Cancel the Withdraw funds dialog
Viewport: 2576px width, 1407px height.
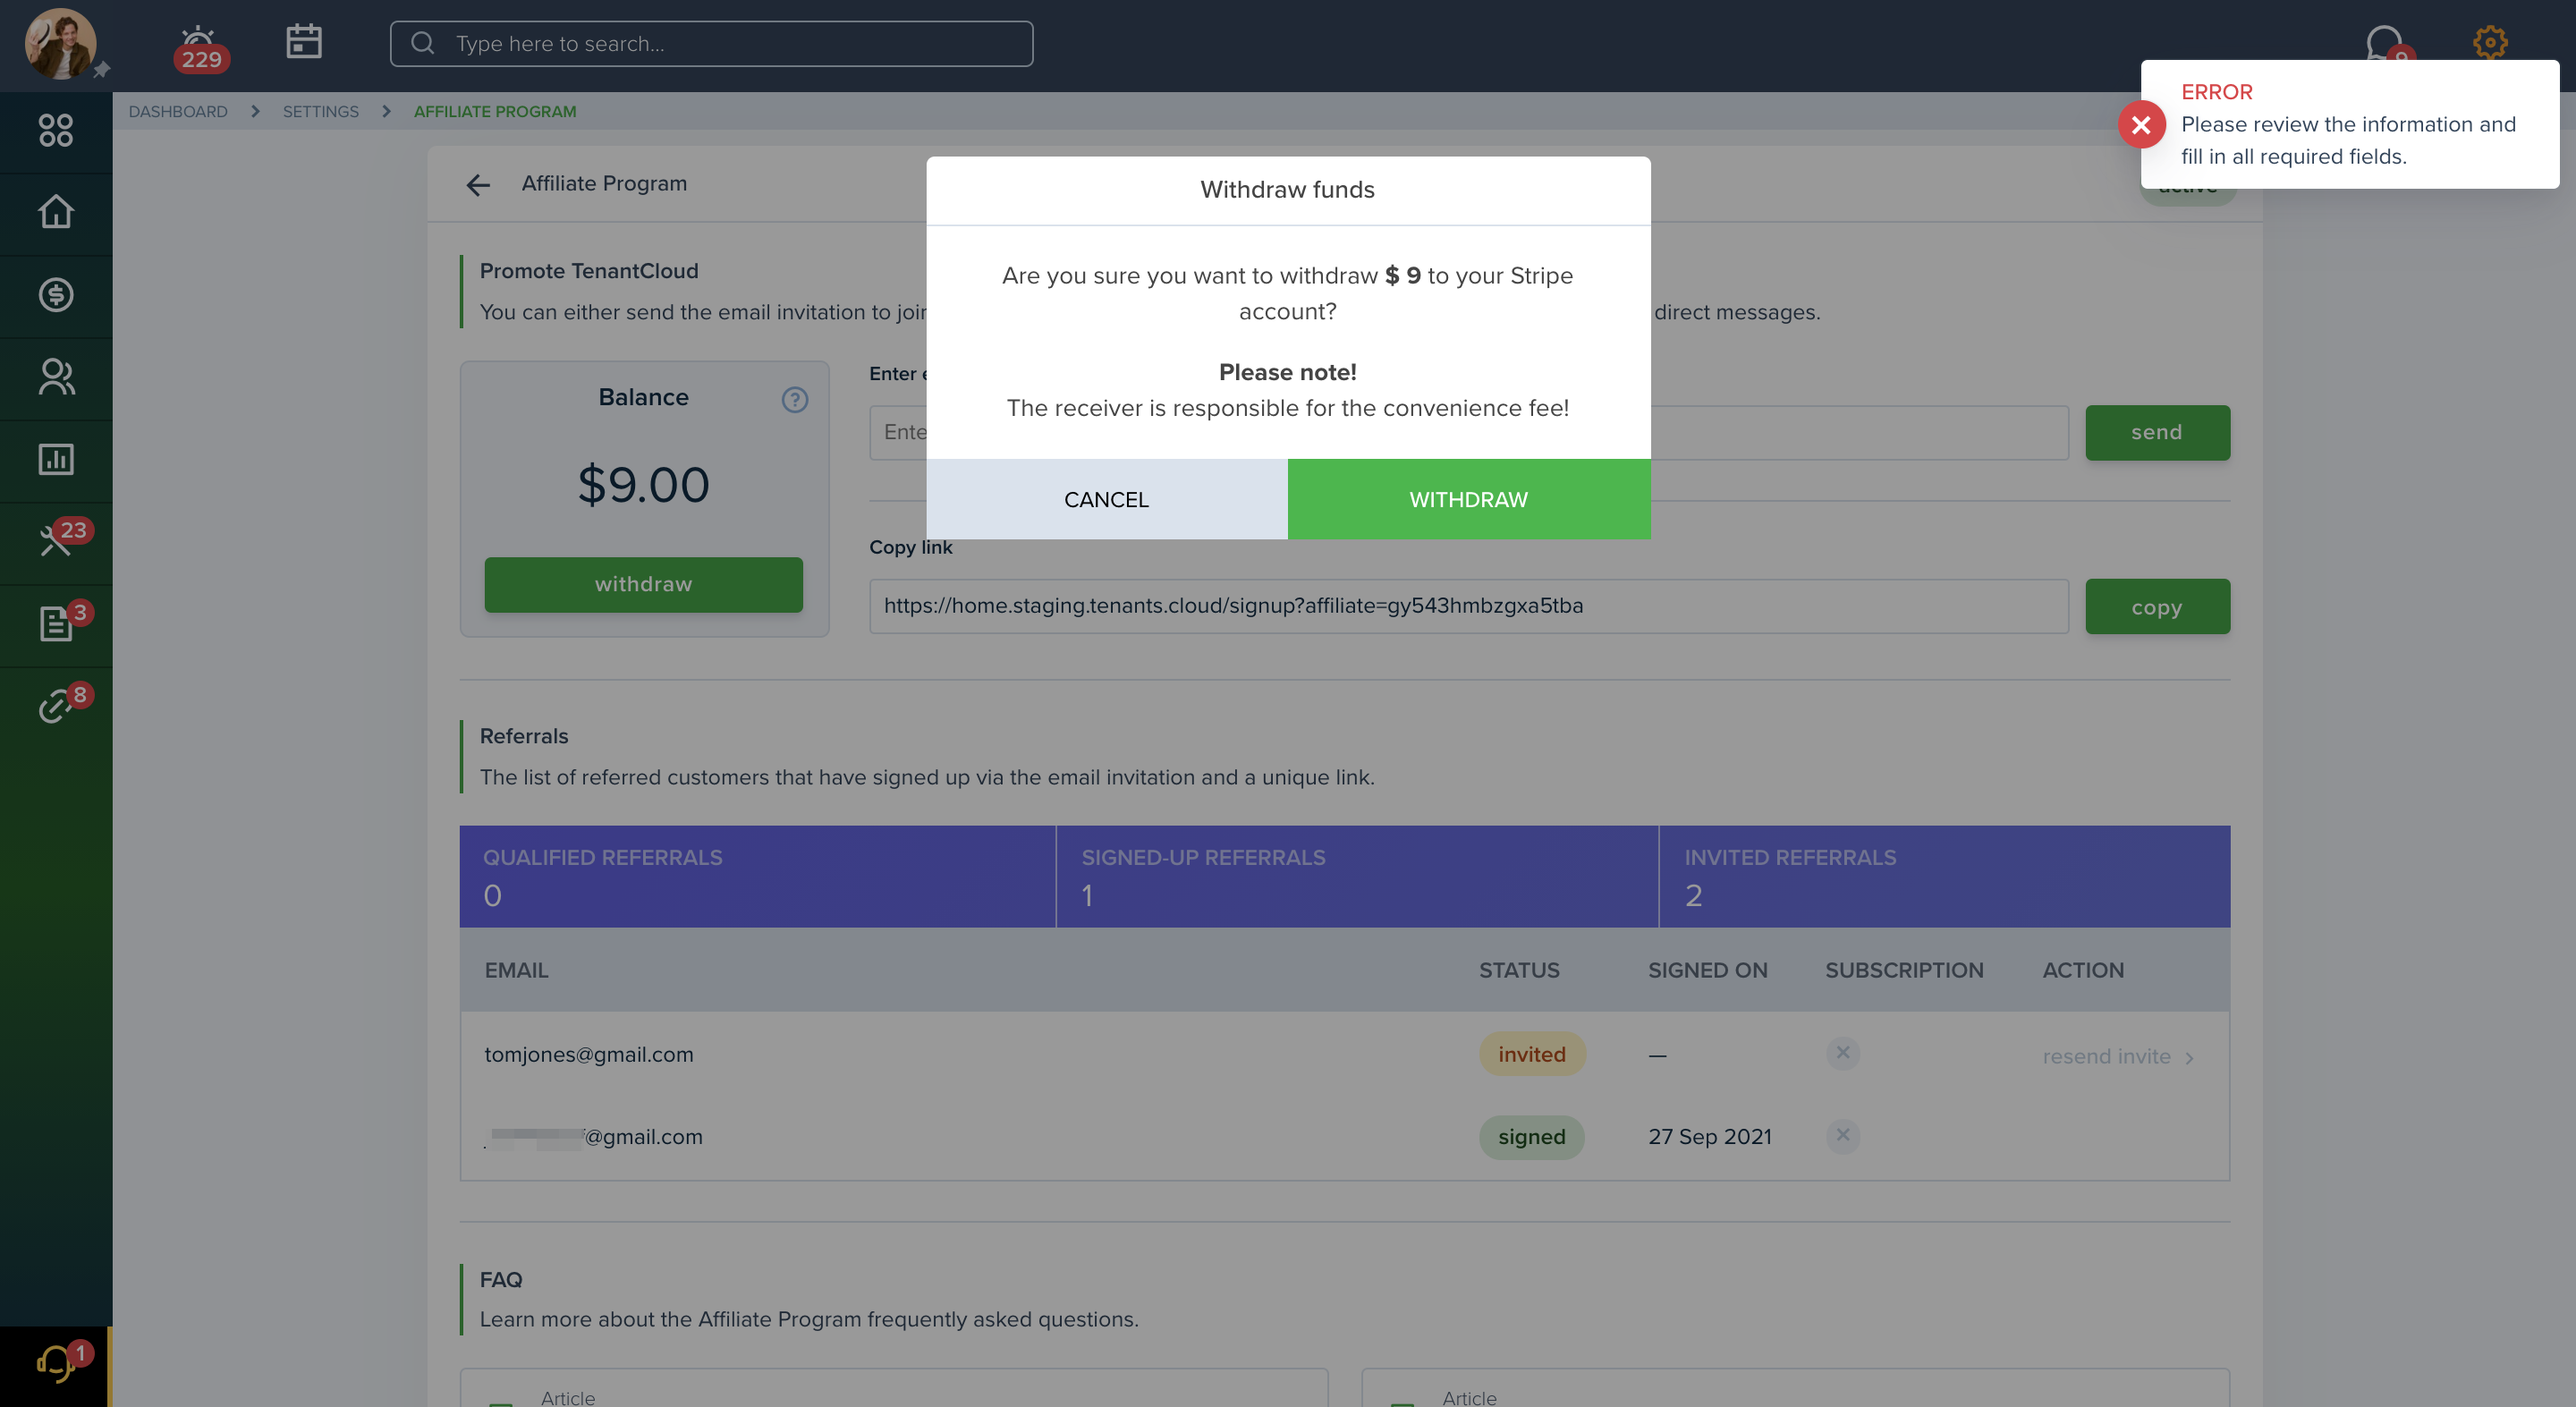click(1107, 499)
